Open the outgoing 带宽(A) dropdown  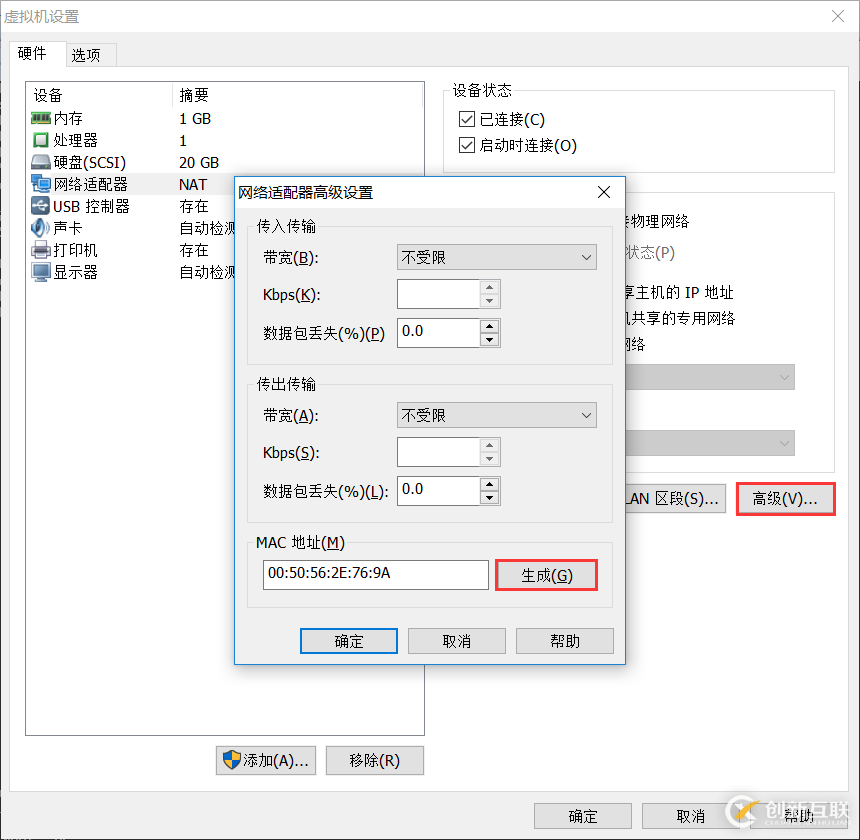[496, 415]
